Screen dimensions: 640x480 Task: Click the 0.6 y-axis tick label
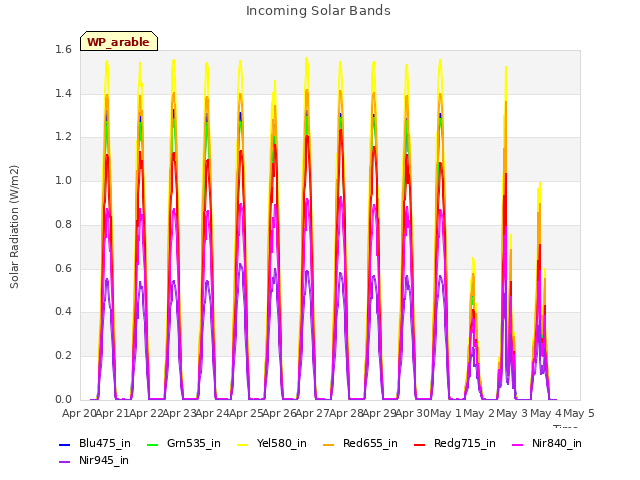[63, 269]
